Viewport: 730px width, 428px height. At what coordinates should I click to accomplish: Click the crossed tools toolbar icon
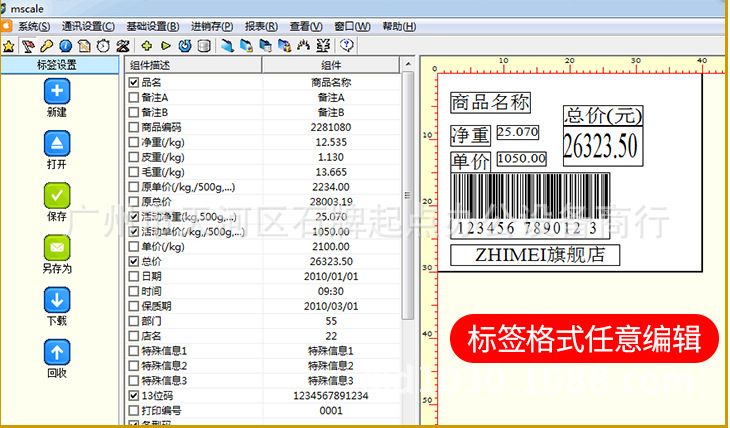click(x=123, y=46)
